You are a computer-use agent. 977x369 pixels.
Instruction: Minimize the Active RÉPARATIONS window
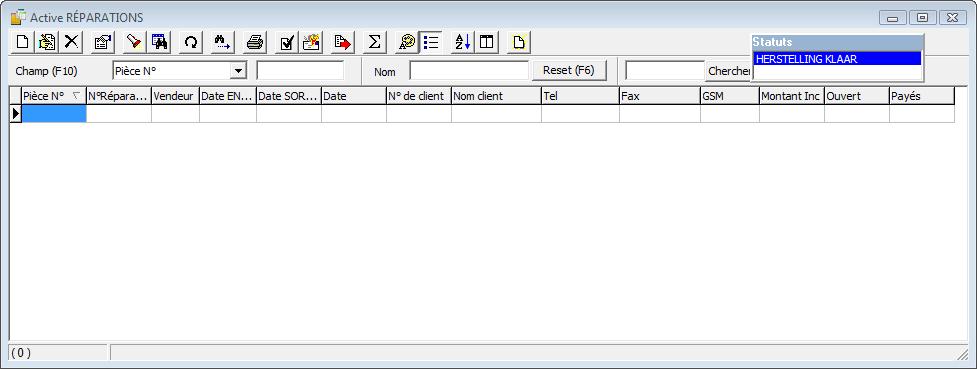(x=892, y=17)
